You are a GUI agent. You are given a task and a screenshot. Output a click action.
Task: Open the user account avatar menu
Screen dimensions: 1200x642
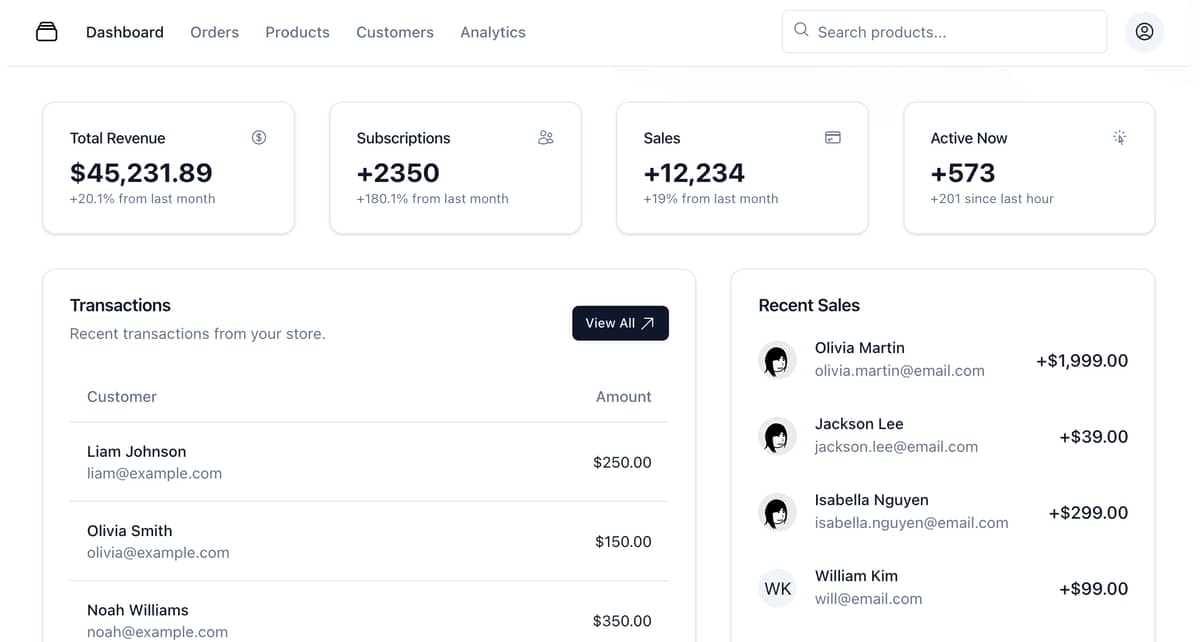tap(1144, 32)
